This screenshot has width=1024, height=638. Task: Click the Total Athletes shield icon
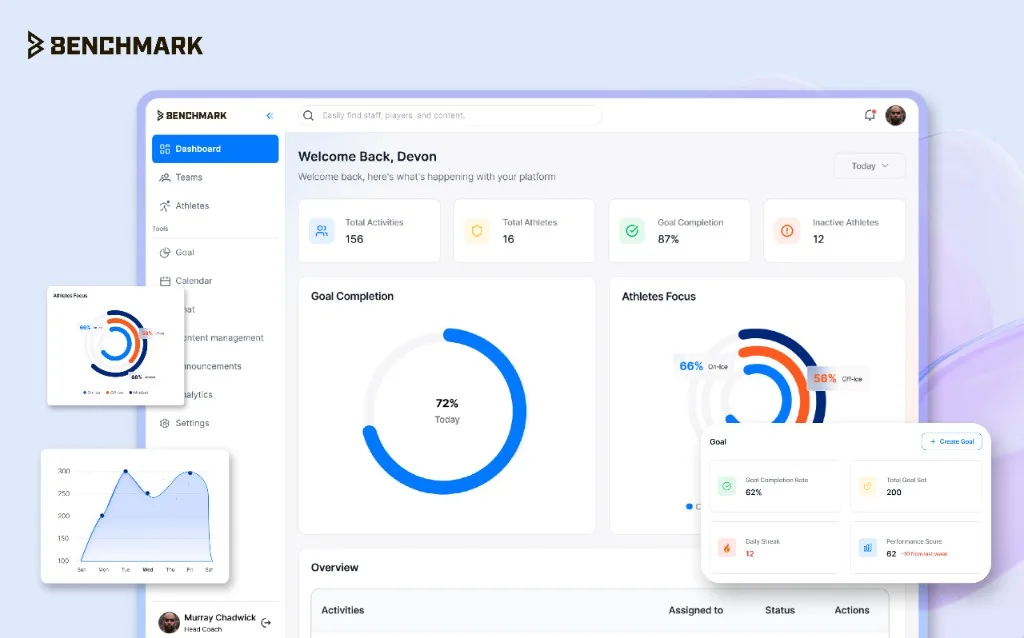click(477, 231)
